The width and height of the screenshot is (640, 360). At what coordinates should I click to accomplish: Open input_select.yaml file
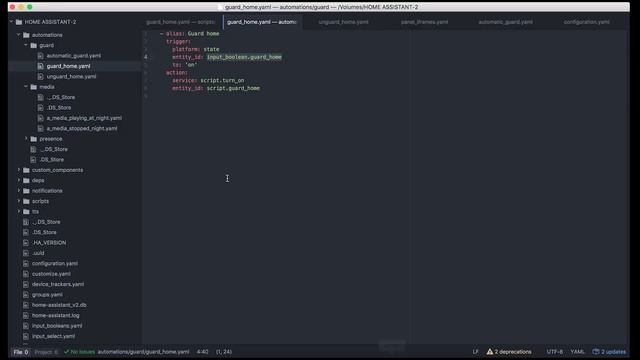[x=53, y=336]
